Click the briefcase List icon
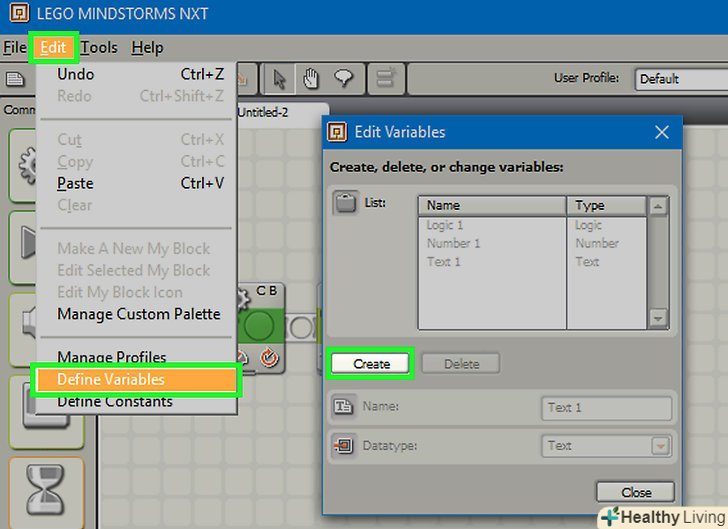728x529 pixels. point(345,203)
